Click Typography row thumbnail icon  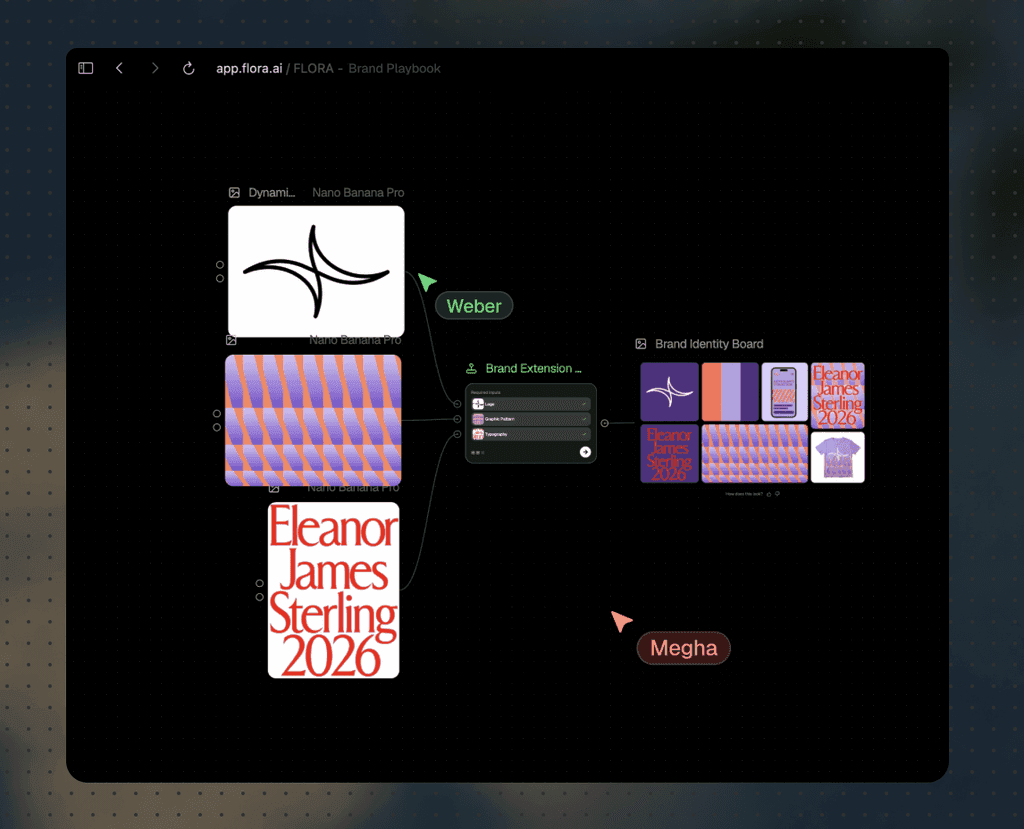click(x=478, y=434)
